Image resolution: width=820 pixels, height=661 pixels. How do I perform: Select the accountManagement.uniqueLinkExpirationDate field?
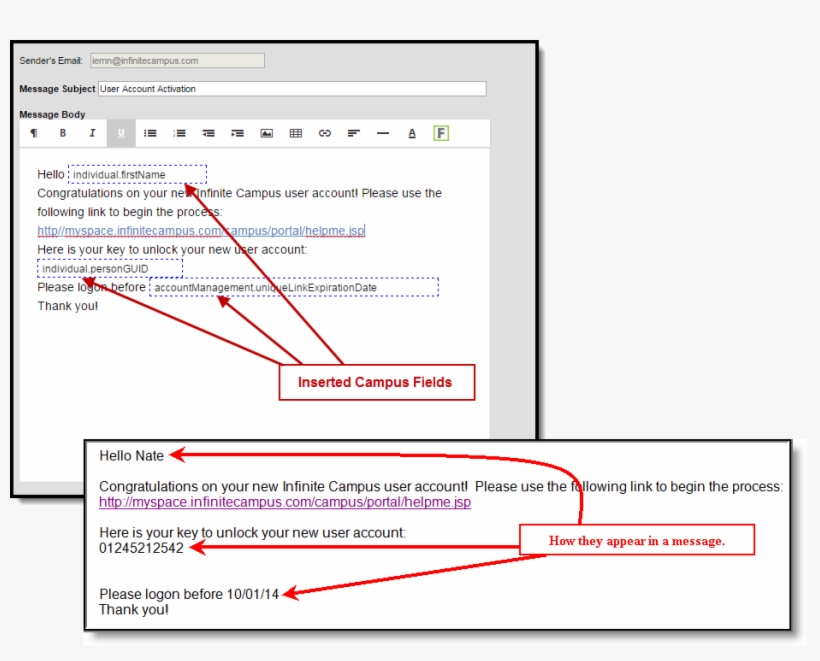[x=294, y=288]
